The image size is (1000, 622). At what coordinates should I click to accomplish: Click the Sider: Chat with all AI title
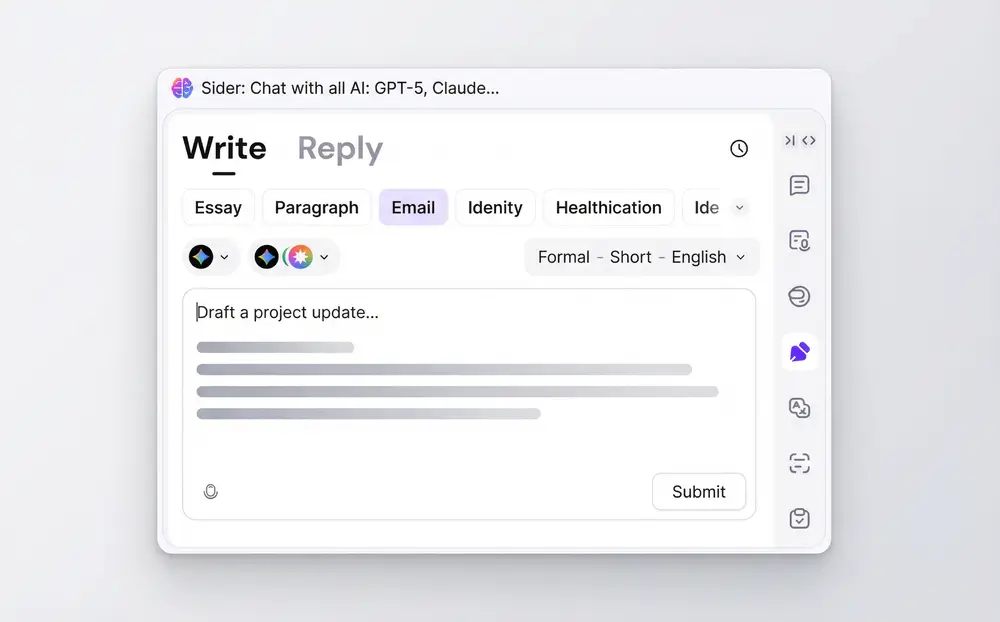[x=350, y=88]
